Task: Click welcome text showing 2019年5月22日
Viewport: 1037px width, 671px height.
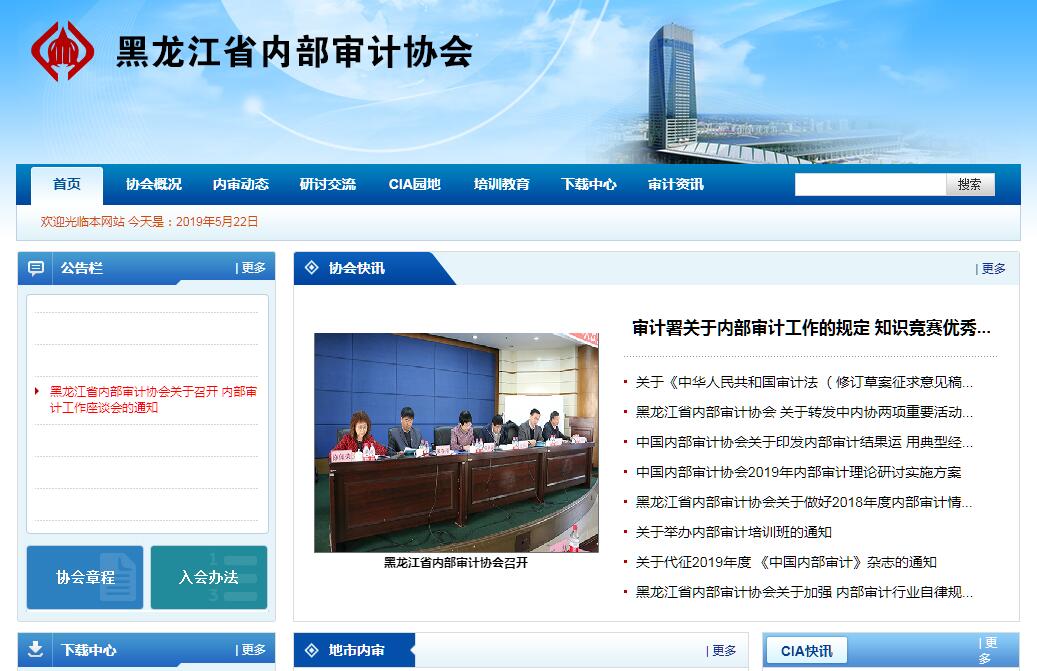Action: [x=149, y=221]
